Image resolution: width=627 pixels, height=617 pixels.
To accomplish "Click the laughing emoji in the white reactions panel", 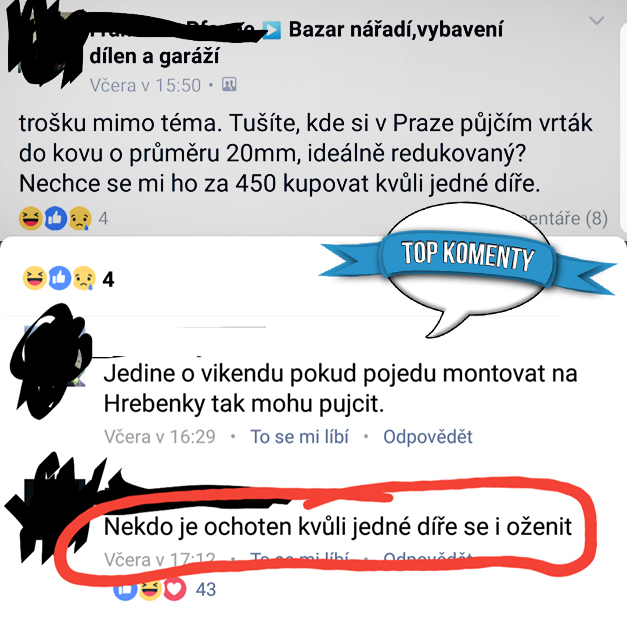I will (34, 278).
